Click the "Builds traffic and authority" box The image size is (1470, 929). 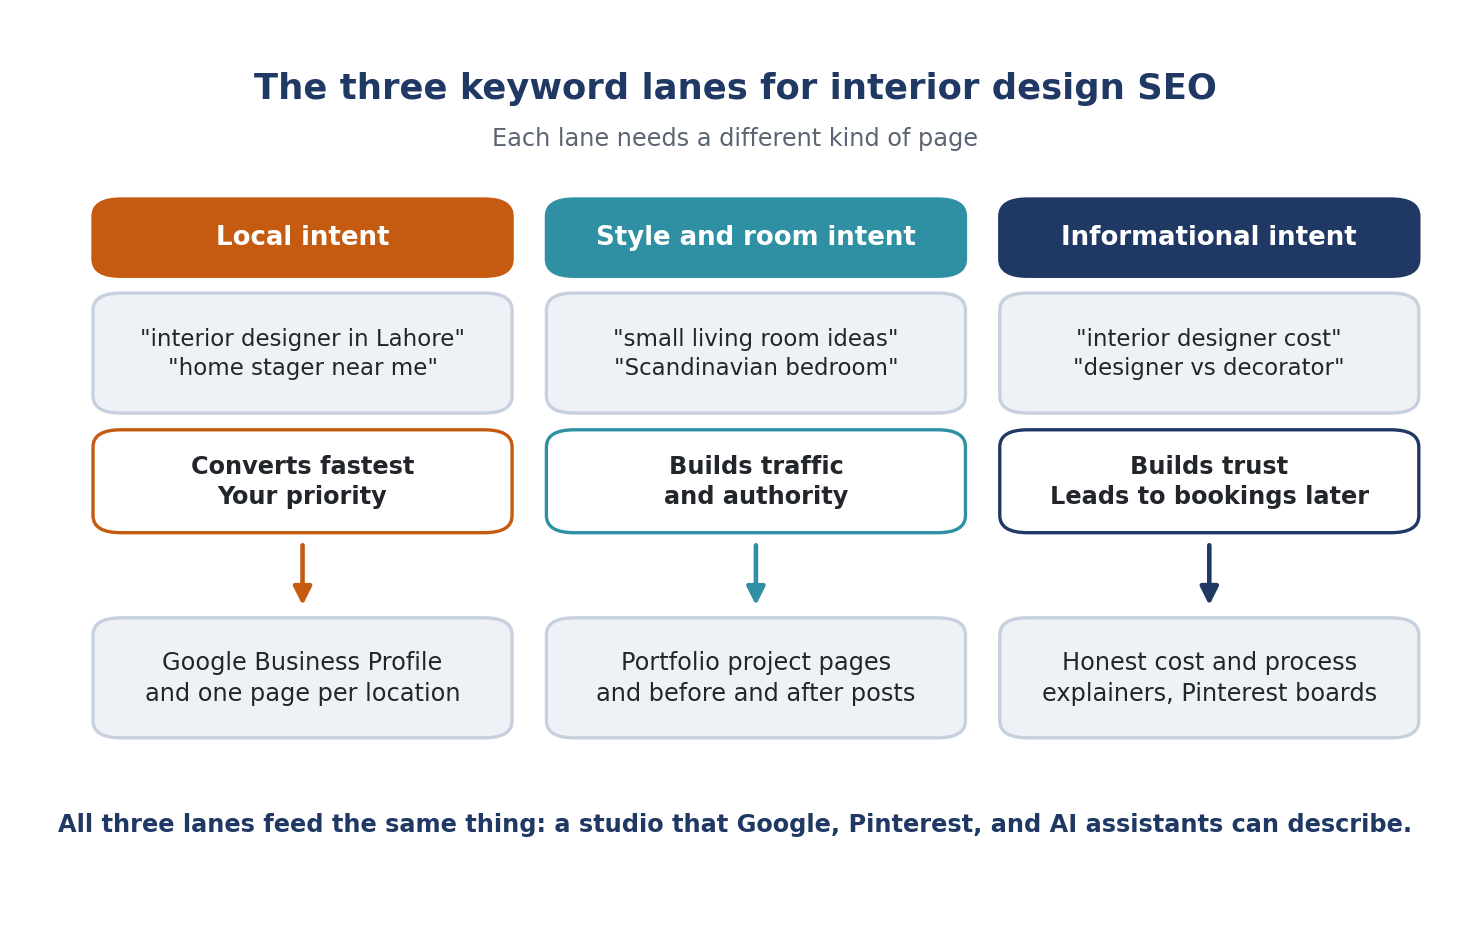[756, 481]
